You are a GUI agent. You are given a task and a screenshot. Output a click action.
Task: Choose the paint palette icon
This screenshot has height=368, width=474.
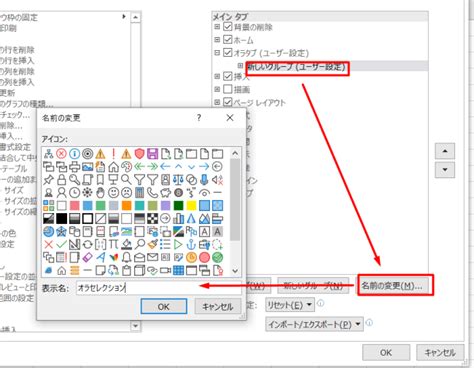tap(126, 167)
